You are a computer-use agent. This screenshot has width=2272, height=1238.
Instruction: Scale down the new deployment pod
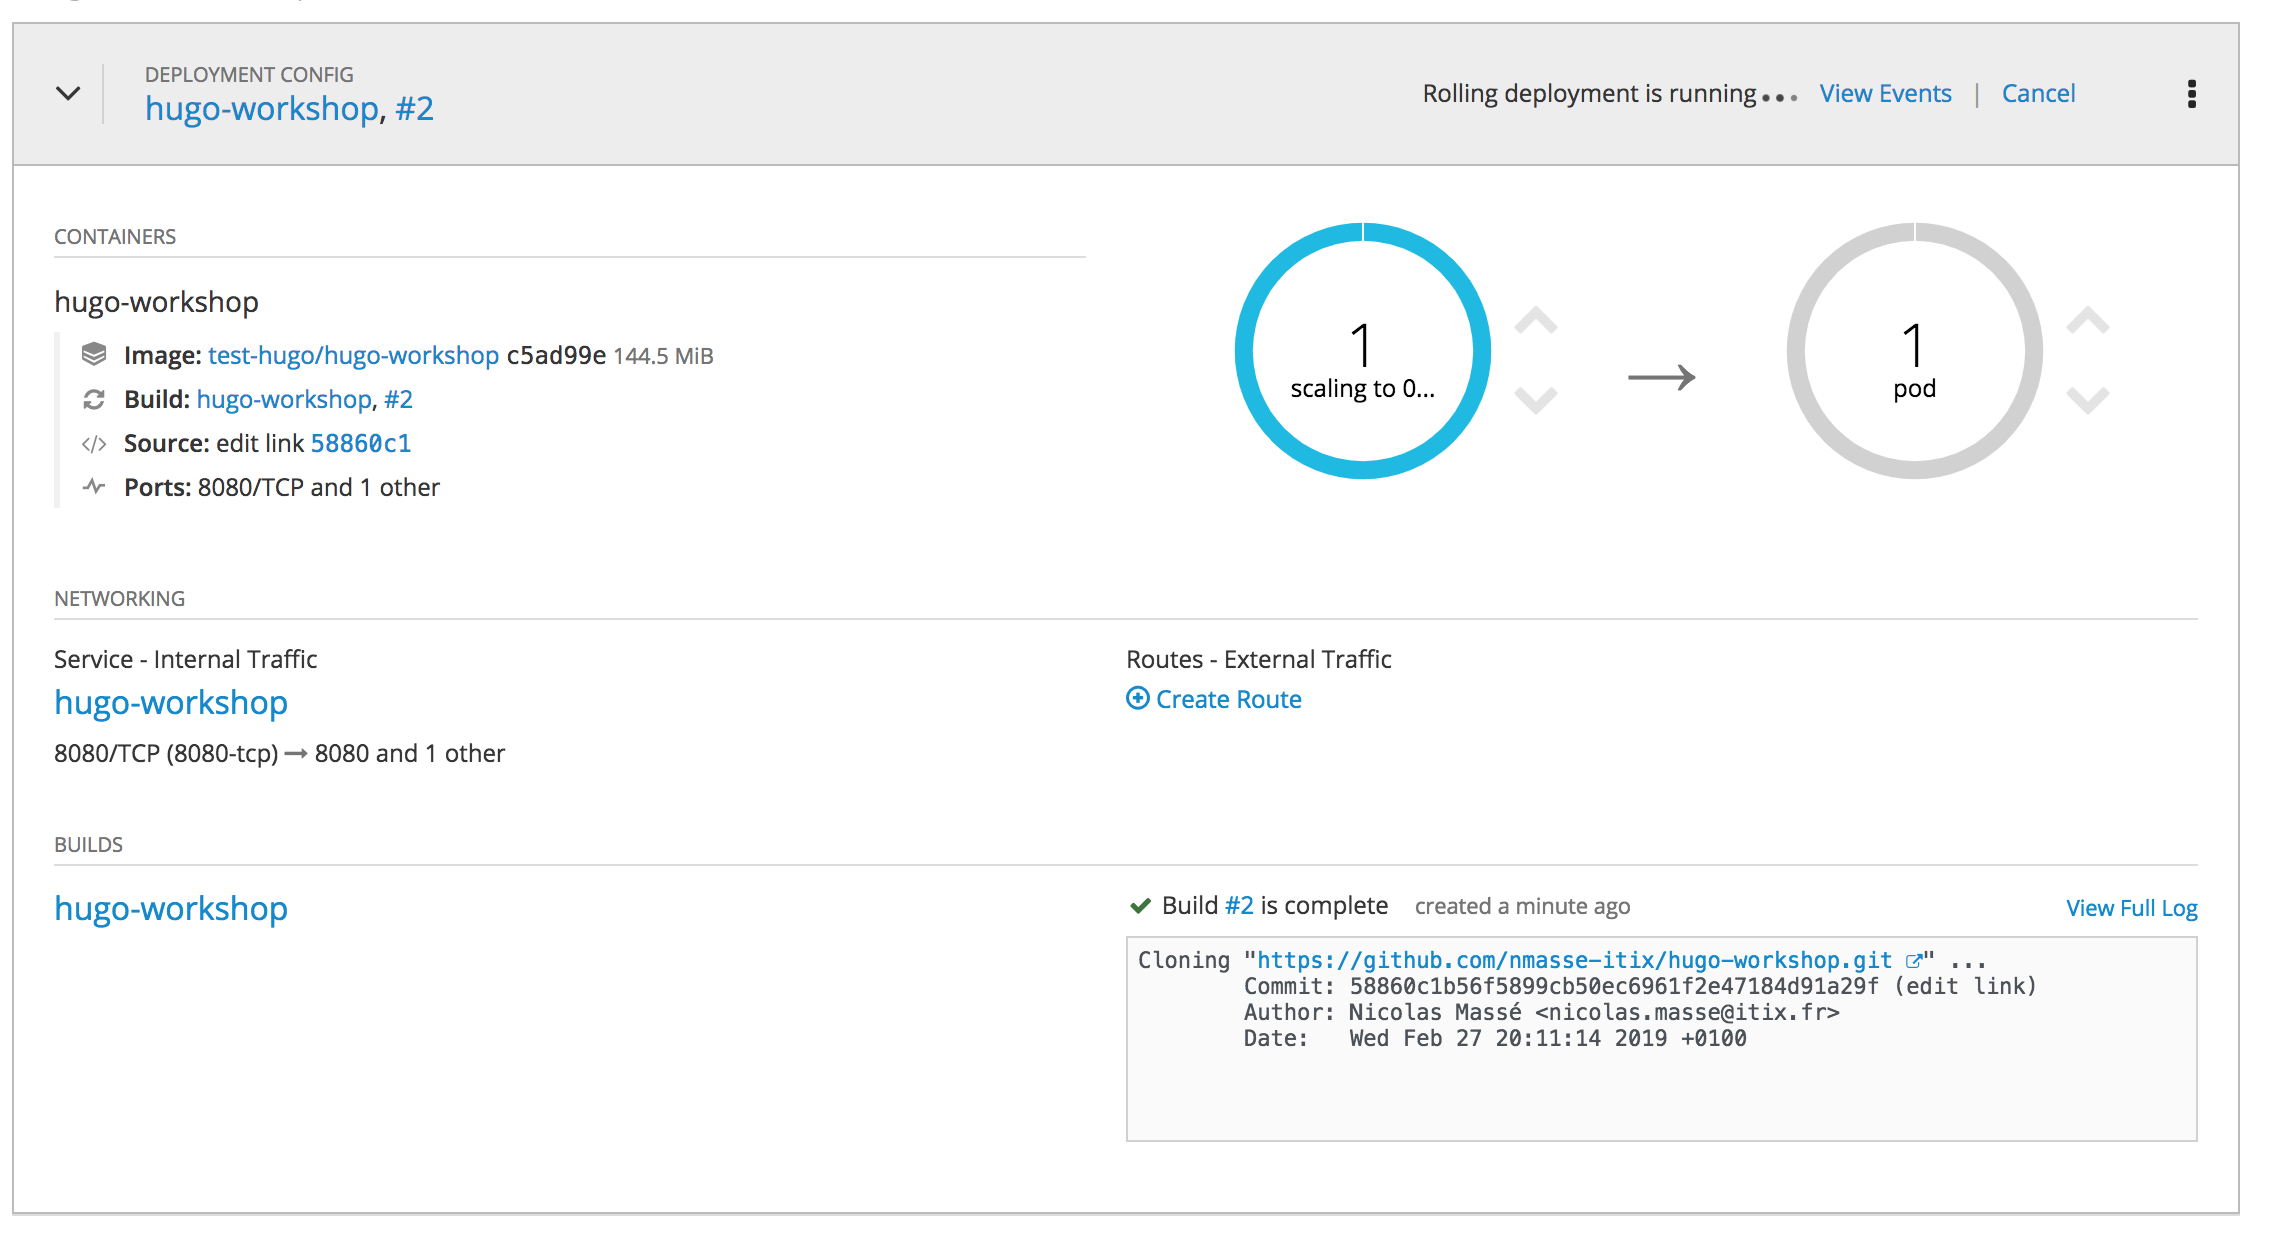pyautogui.click(x=2087, y=400)
